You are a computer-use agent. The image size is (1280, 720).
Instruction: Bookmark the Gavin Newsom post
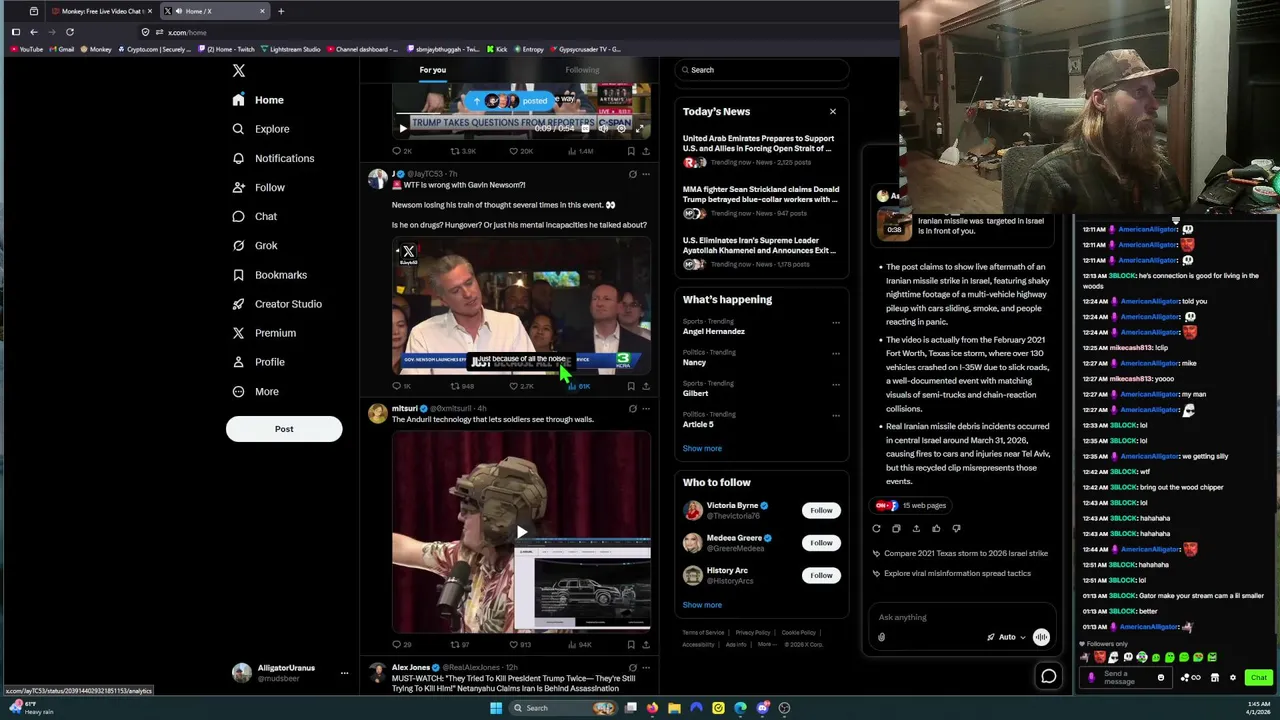tap(631, 386)
